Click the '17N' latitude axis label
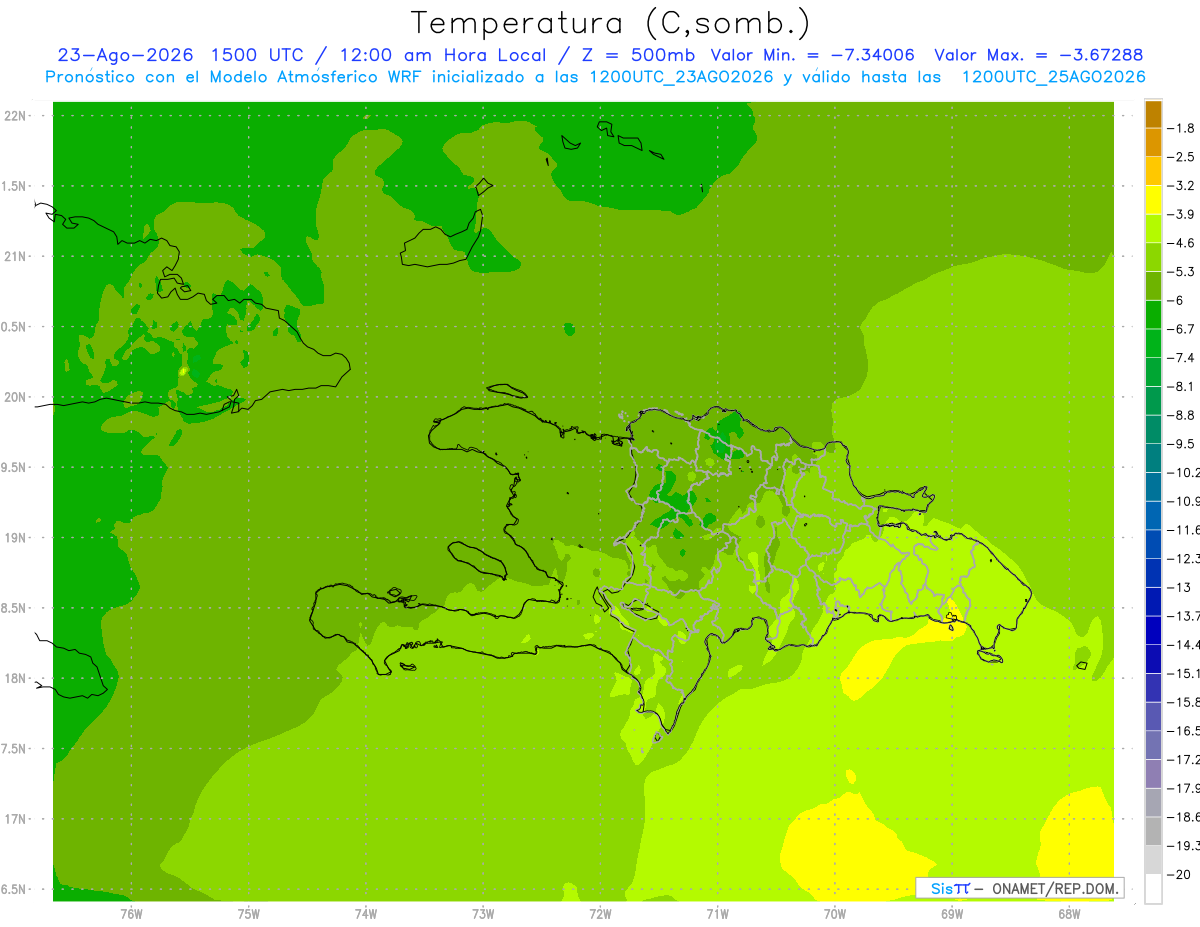Image resolution: width=1200 pixels, height=927 pixels. (16, 819)
